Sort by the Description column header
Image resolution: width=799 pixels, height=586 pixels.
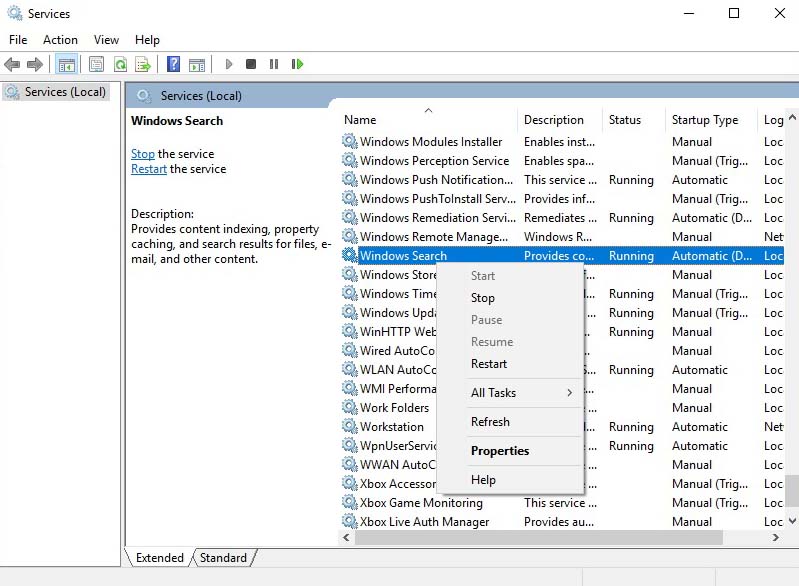tap(560, 120)
